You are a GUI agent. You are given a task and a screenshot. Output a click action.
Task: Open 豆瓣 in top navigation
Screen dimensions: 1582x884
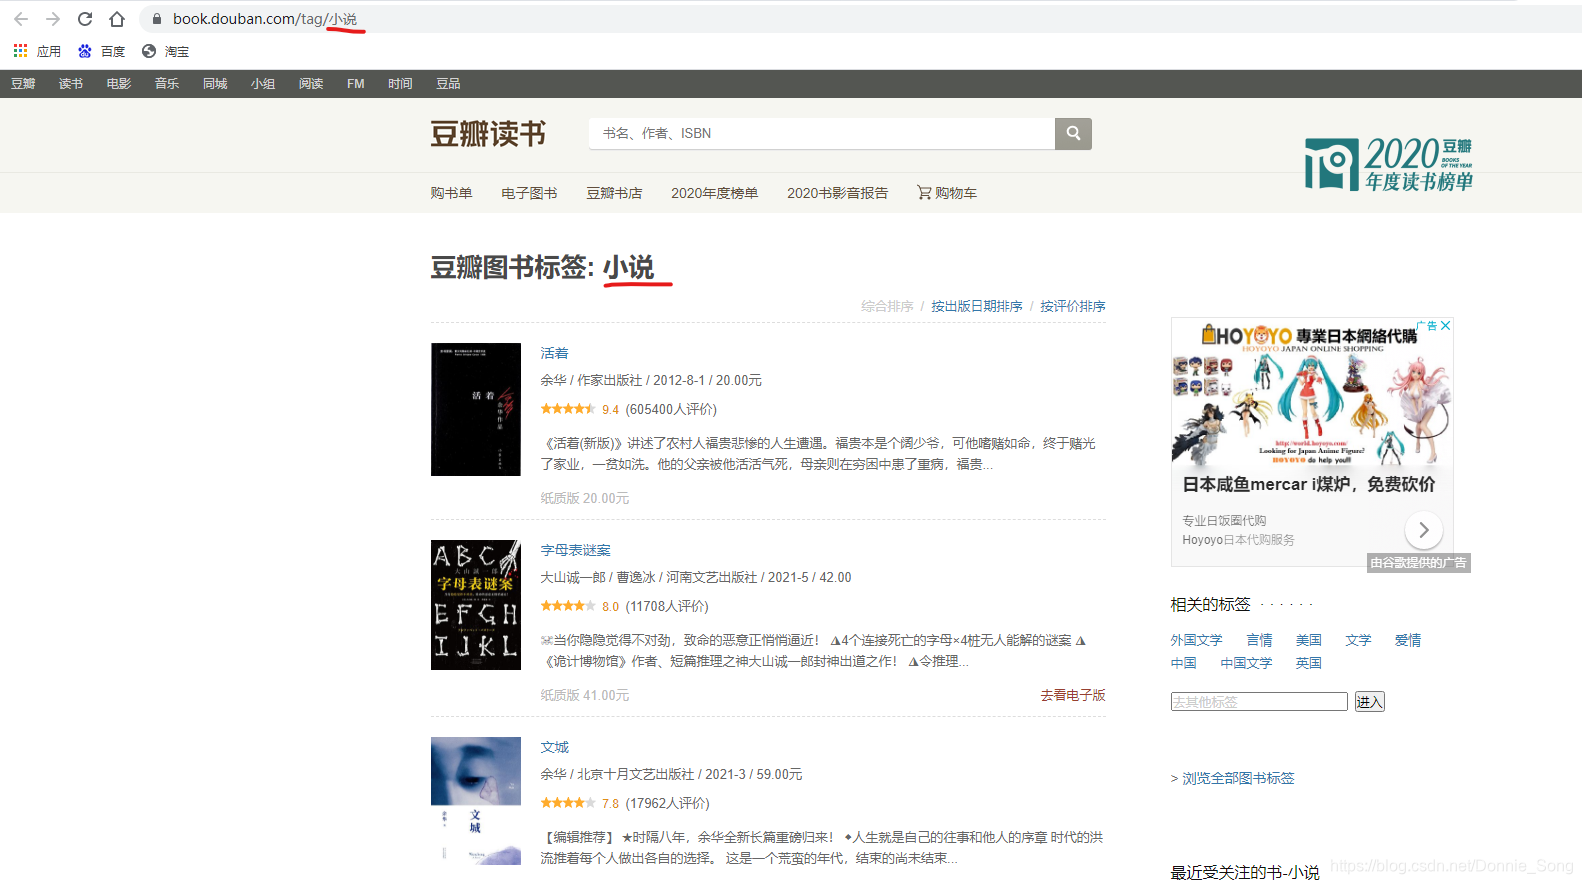[23, 84]
